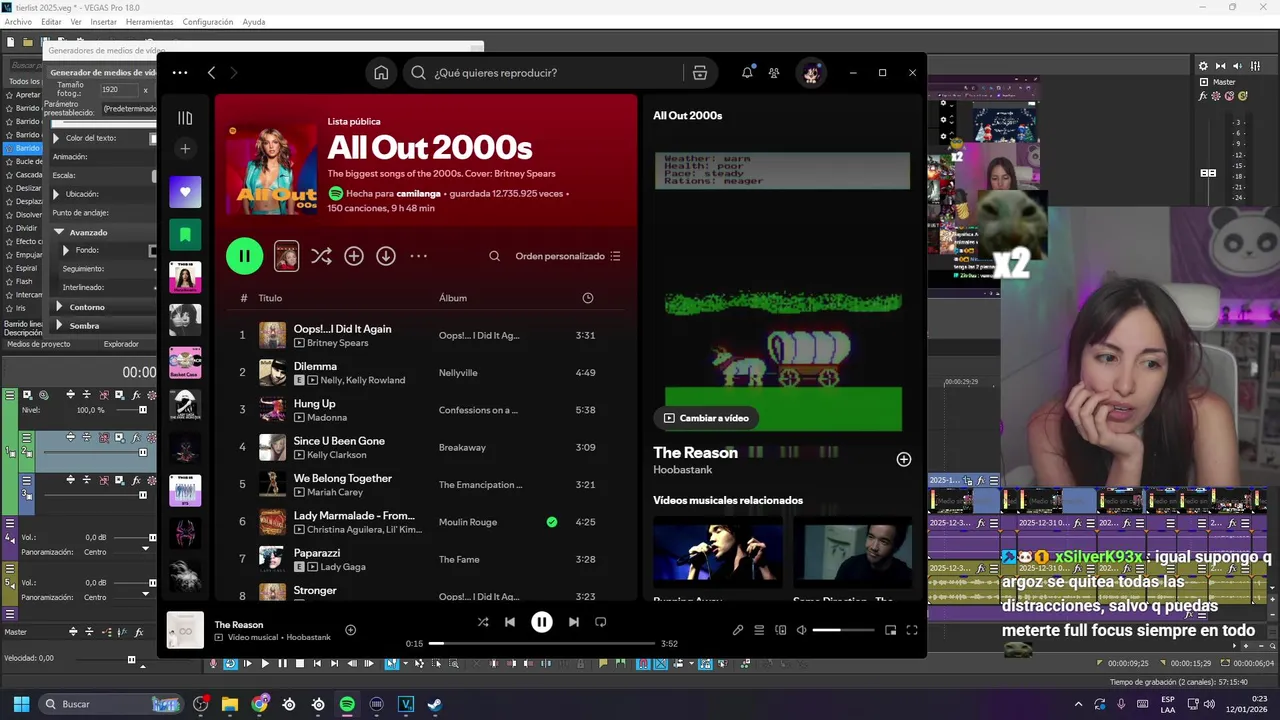Screen dimensions: 1280x720
Task: Pause playback in bottom player bar
Action: 542,622
